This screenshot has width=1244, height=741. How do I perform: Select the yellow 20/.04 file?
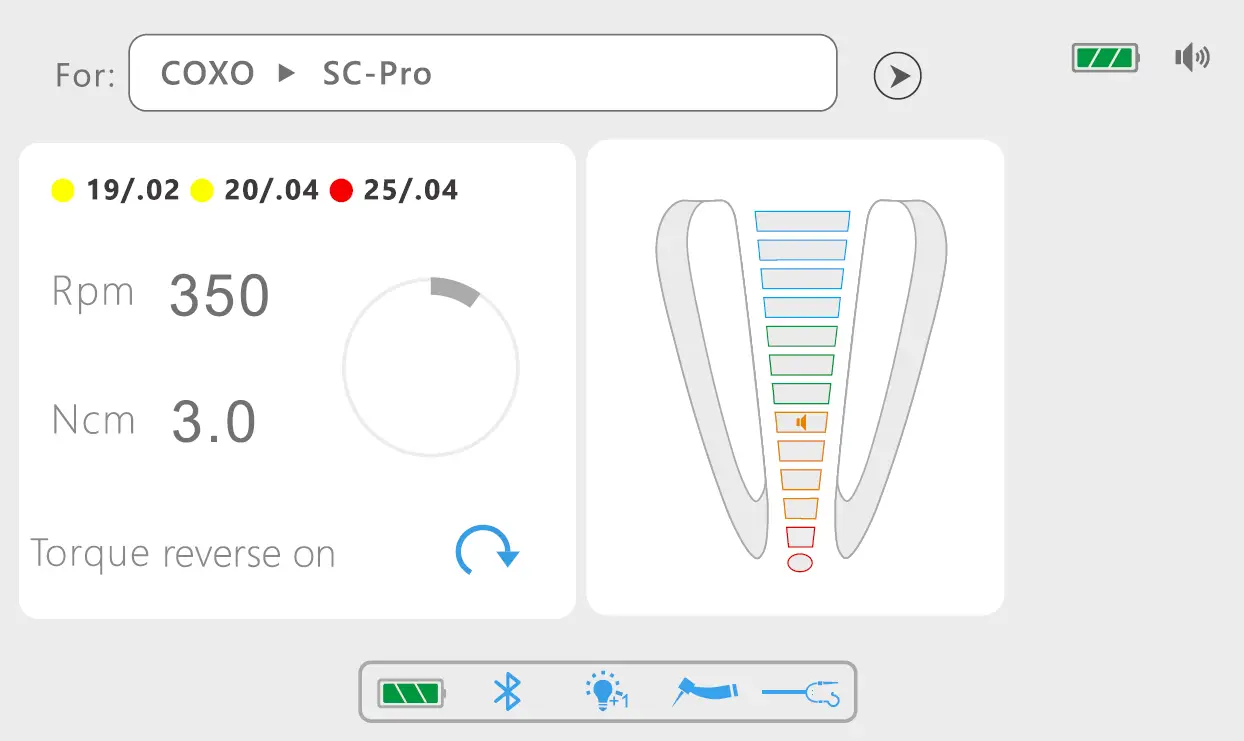(x=255, y=190)
